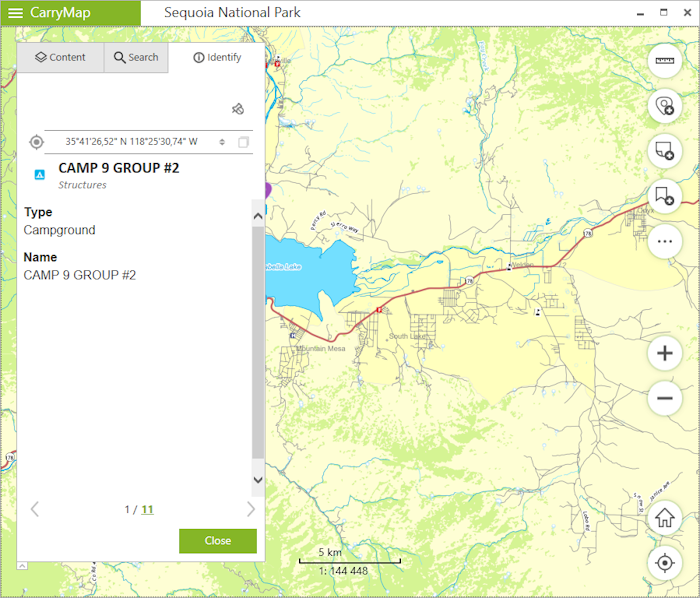This screenshot has height=598, width=700.
Task: Change coordinate format with the spinner arrows
Action: pos(222,142)
